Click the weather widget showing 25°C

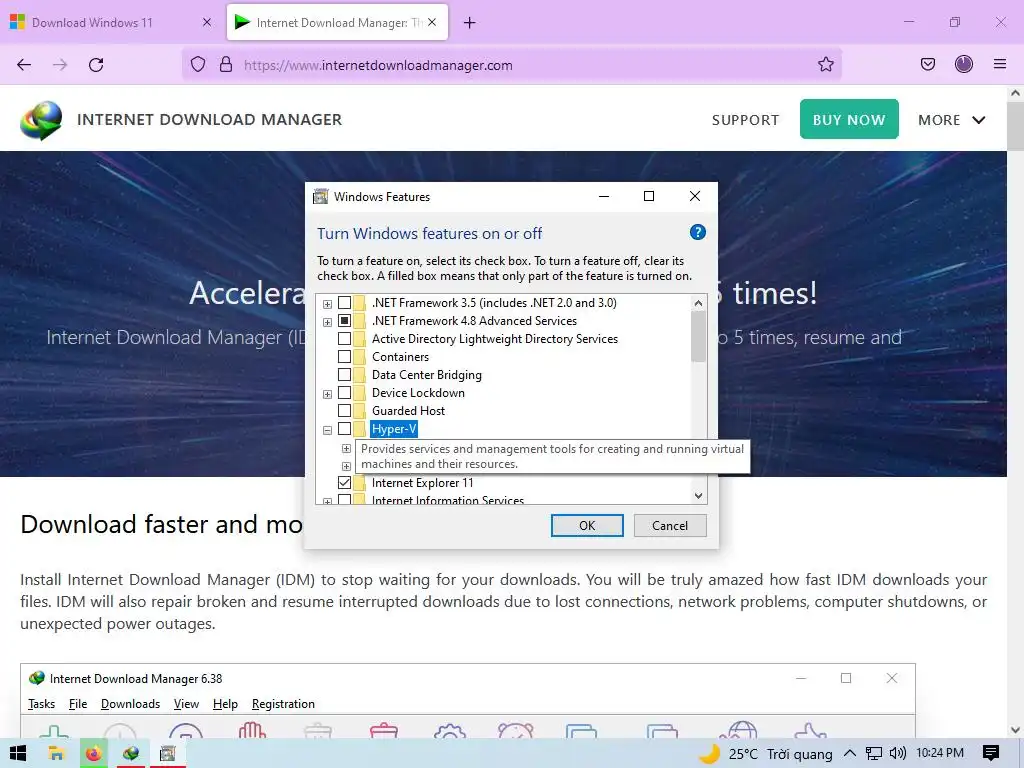coord(765,754)
